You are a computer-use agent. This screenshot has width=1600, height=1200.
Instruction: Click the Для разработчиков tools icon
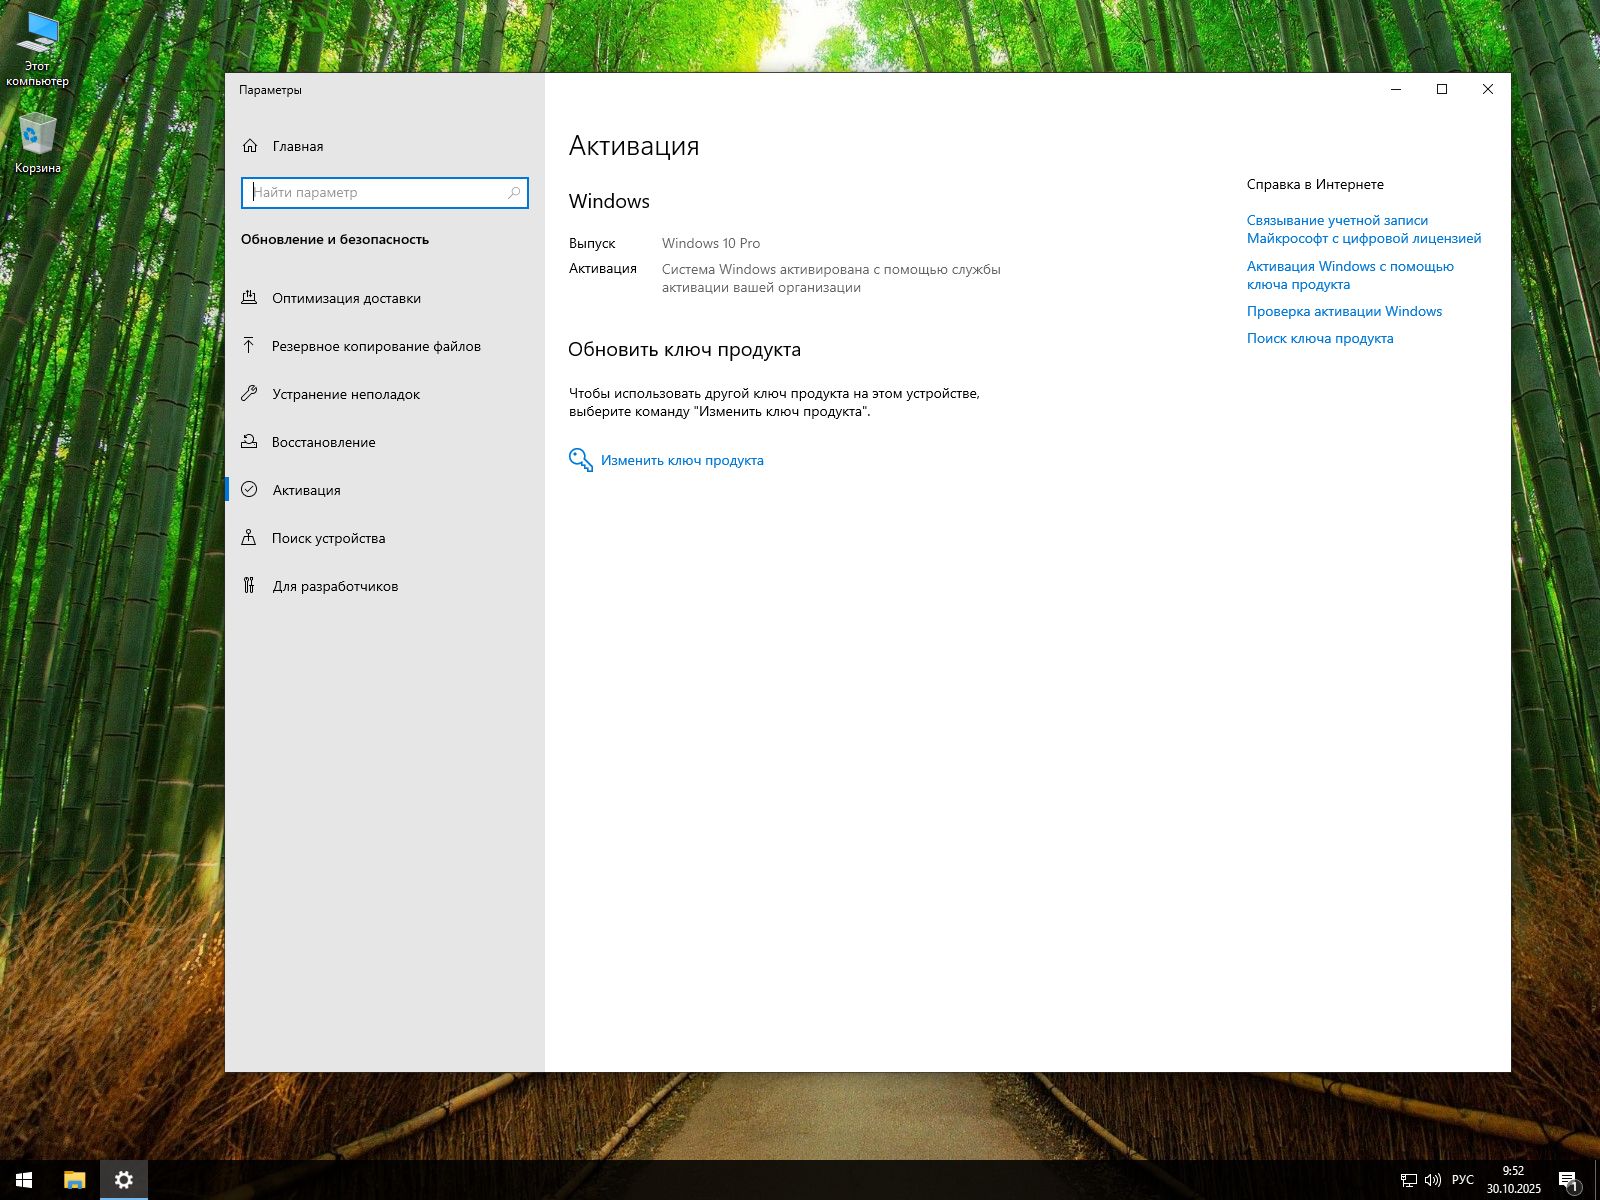pos(249,586)
